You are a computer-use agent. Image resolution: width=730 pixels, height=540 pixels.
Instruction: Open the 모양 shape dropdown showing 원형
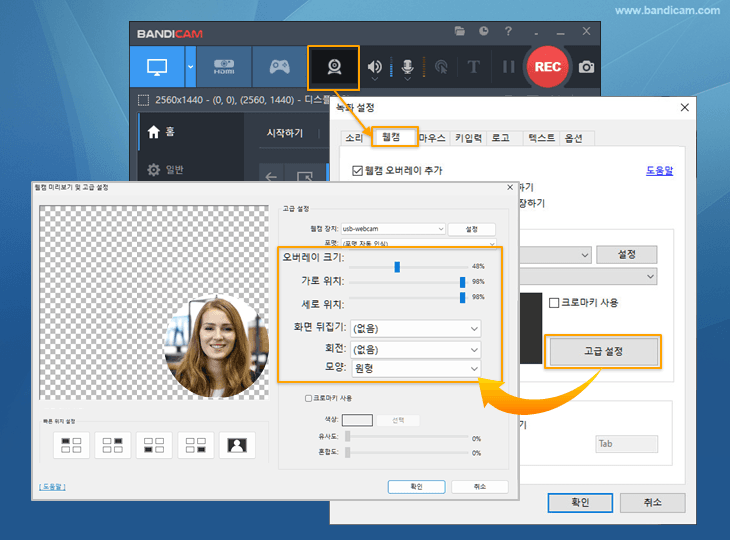click(414, 369)
